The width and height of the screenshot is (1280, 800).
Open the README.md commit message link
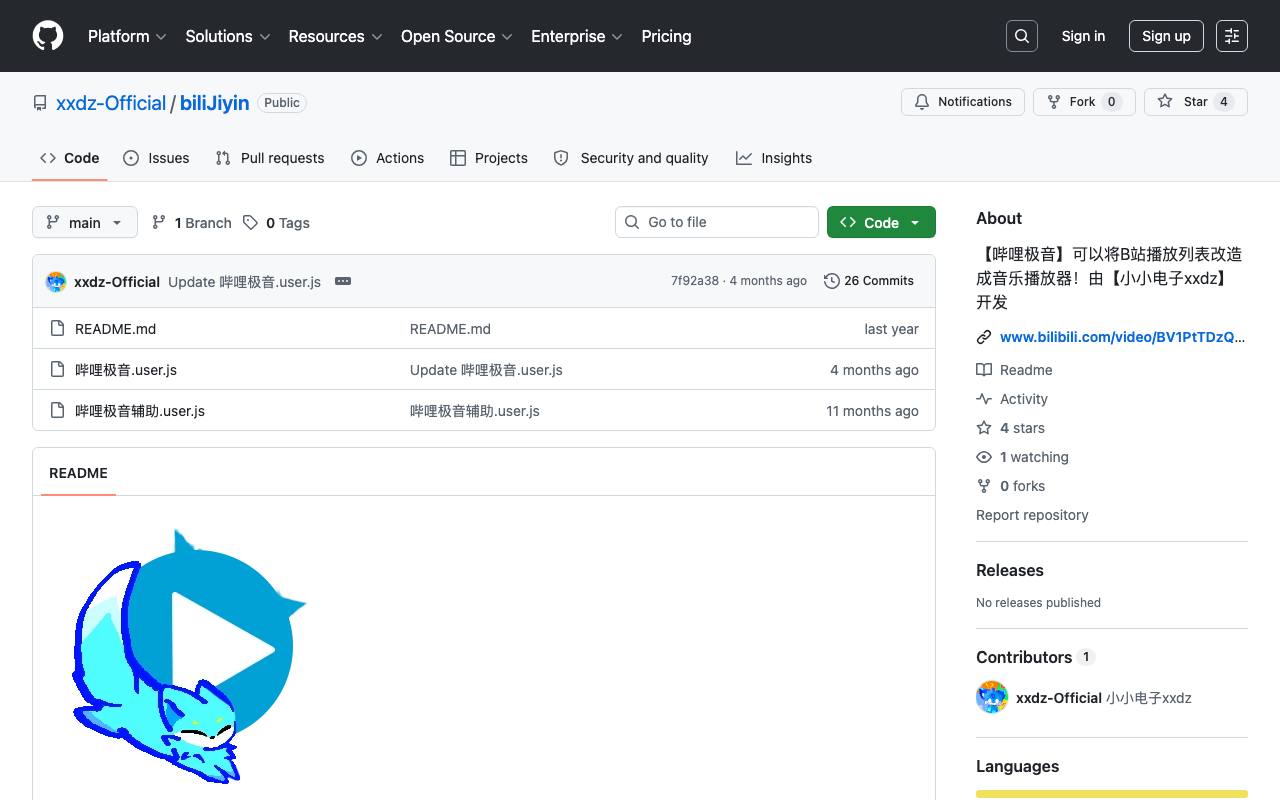coord(450,328)
